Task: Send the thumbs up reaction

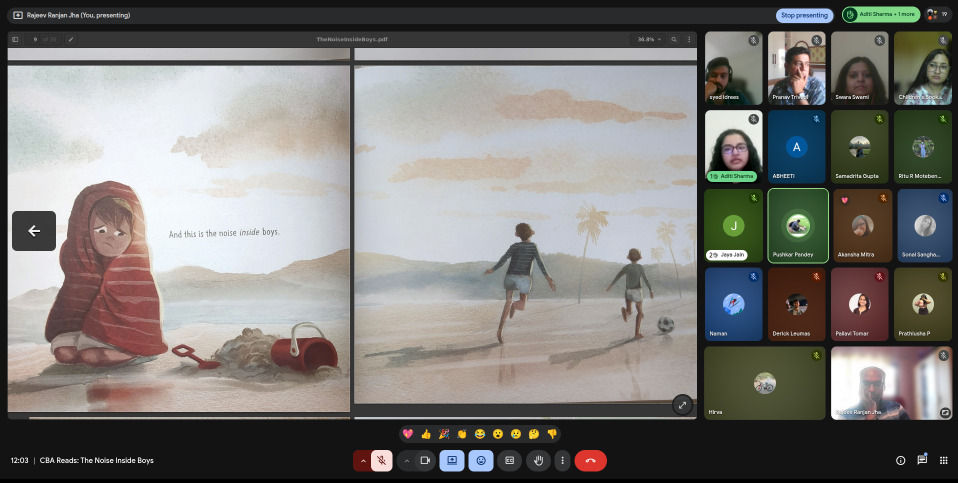Action: [426, 434]
